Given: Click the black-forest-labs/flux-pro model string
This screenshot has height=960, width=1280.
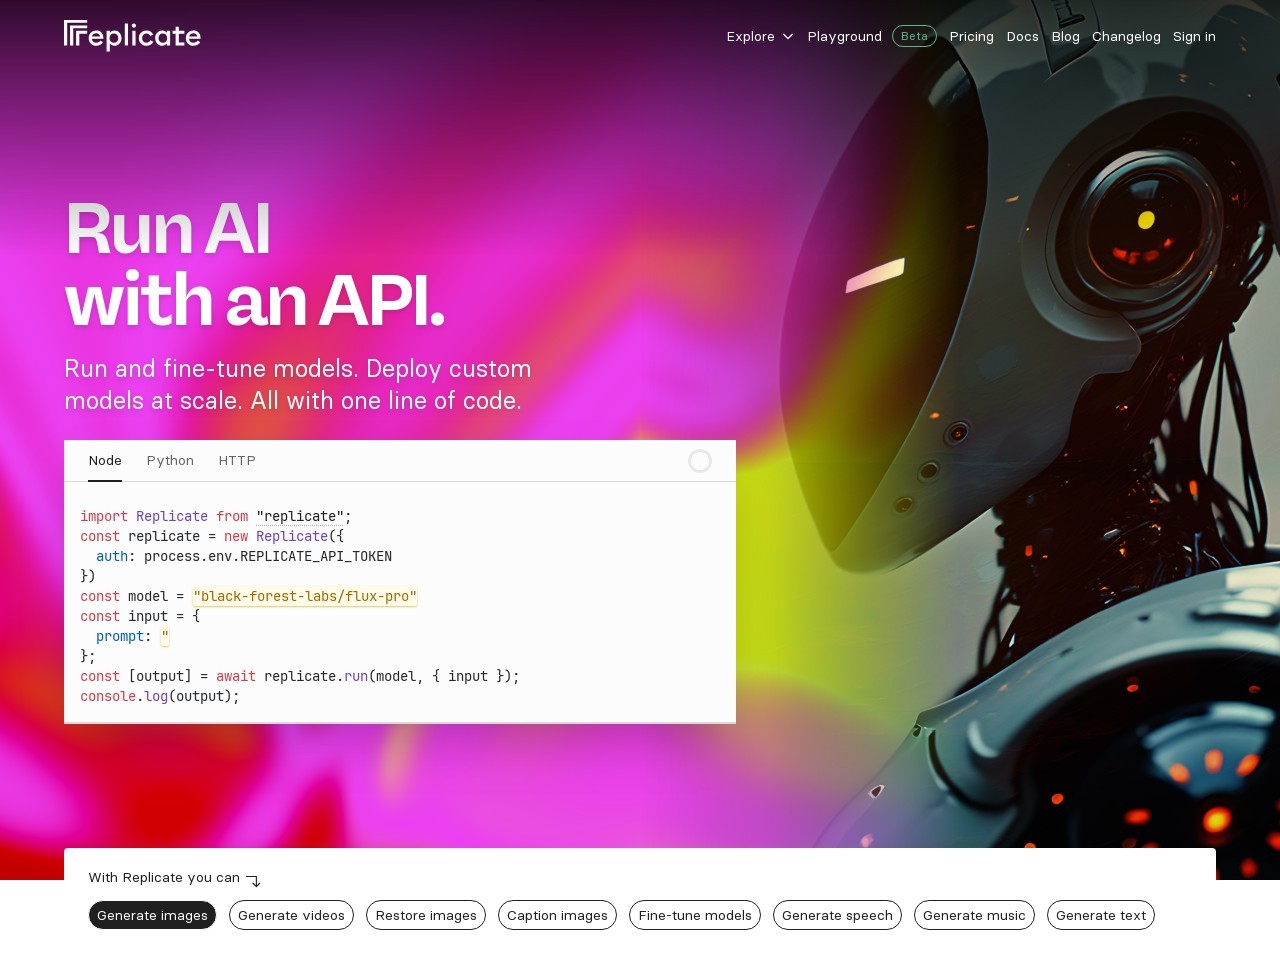Looking at the screenshot, I should click(x=305, y=597).
